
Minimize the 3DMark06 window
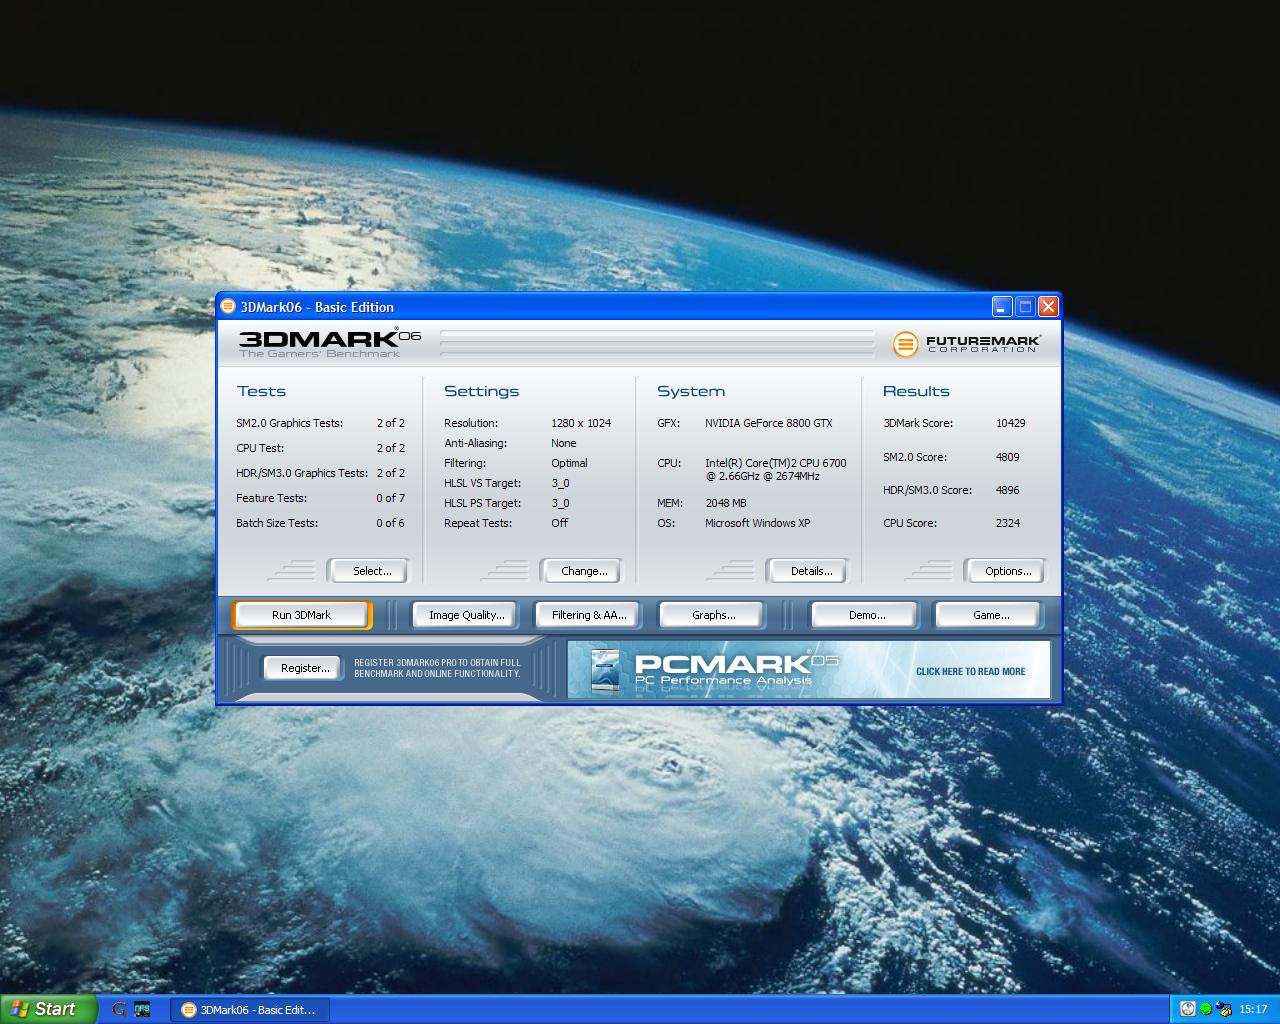pyautogui.click(x=1002, y=307)
